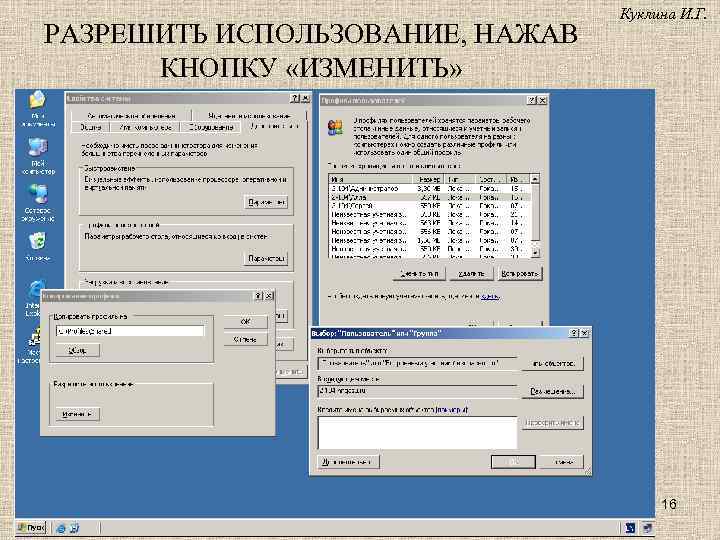Open the Мои документы desktop icon

pos(37,109)
